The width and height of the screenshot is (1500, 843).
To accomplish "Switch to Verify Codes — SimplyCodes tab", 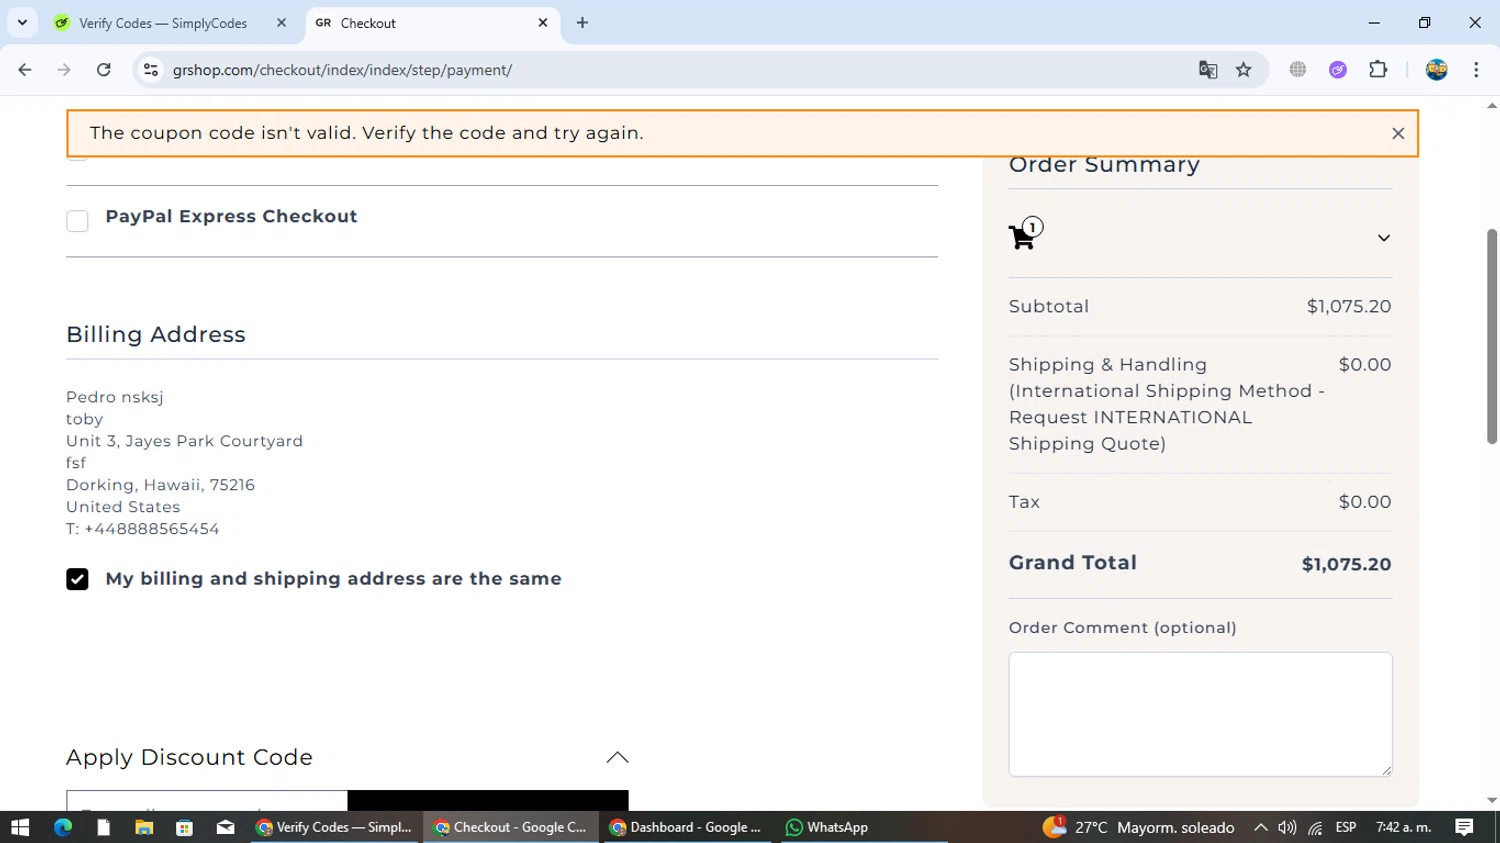I will click(170, 23).
